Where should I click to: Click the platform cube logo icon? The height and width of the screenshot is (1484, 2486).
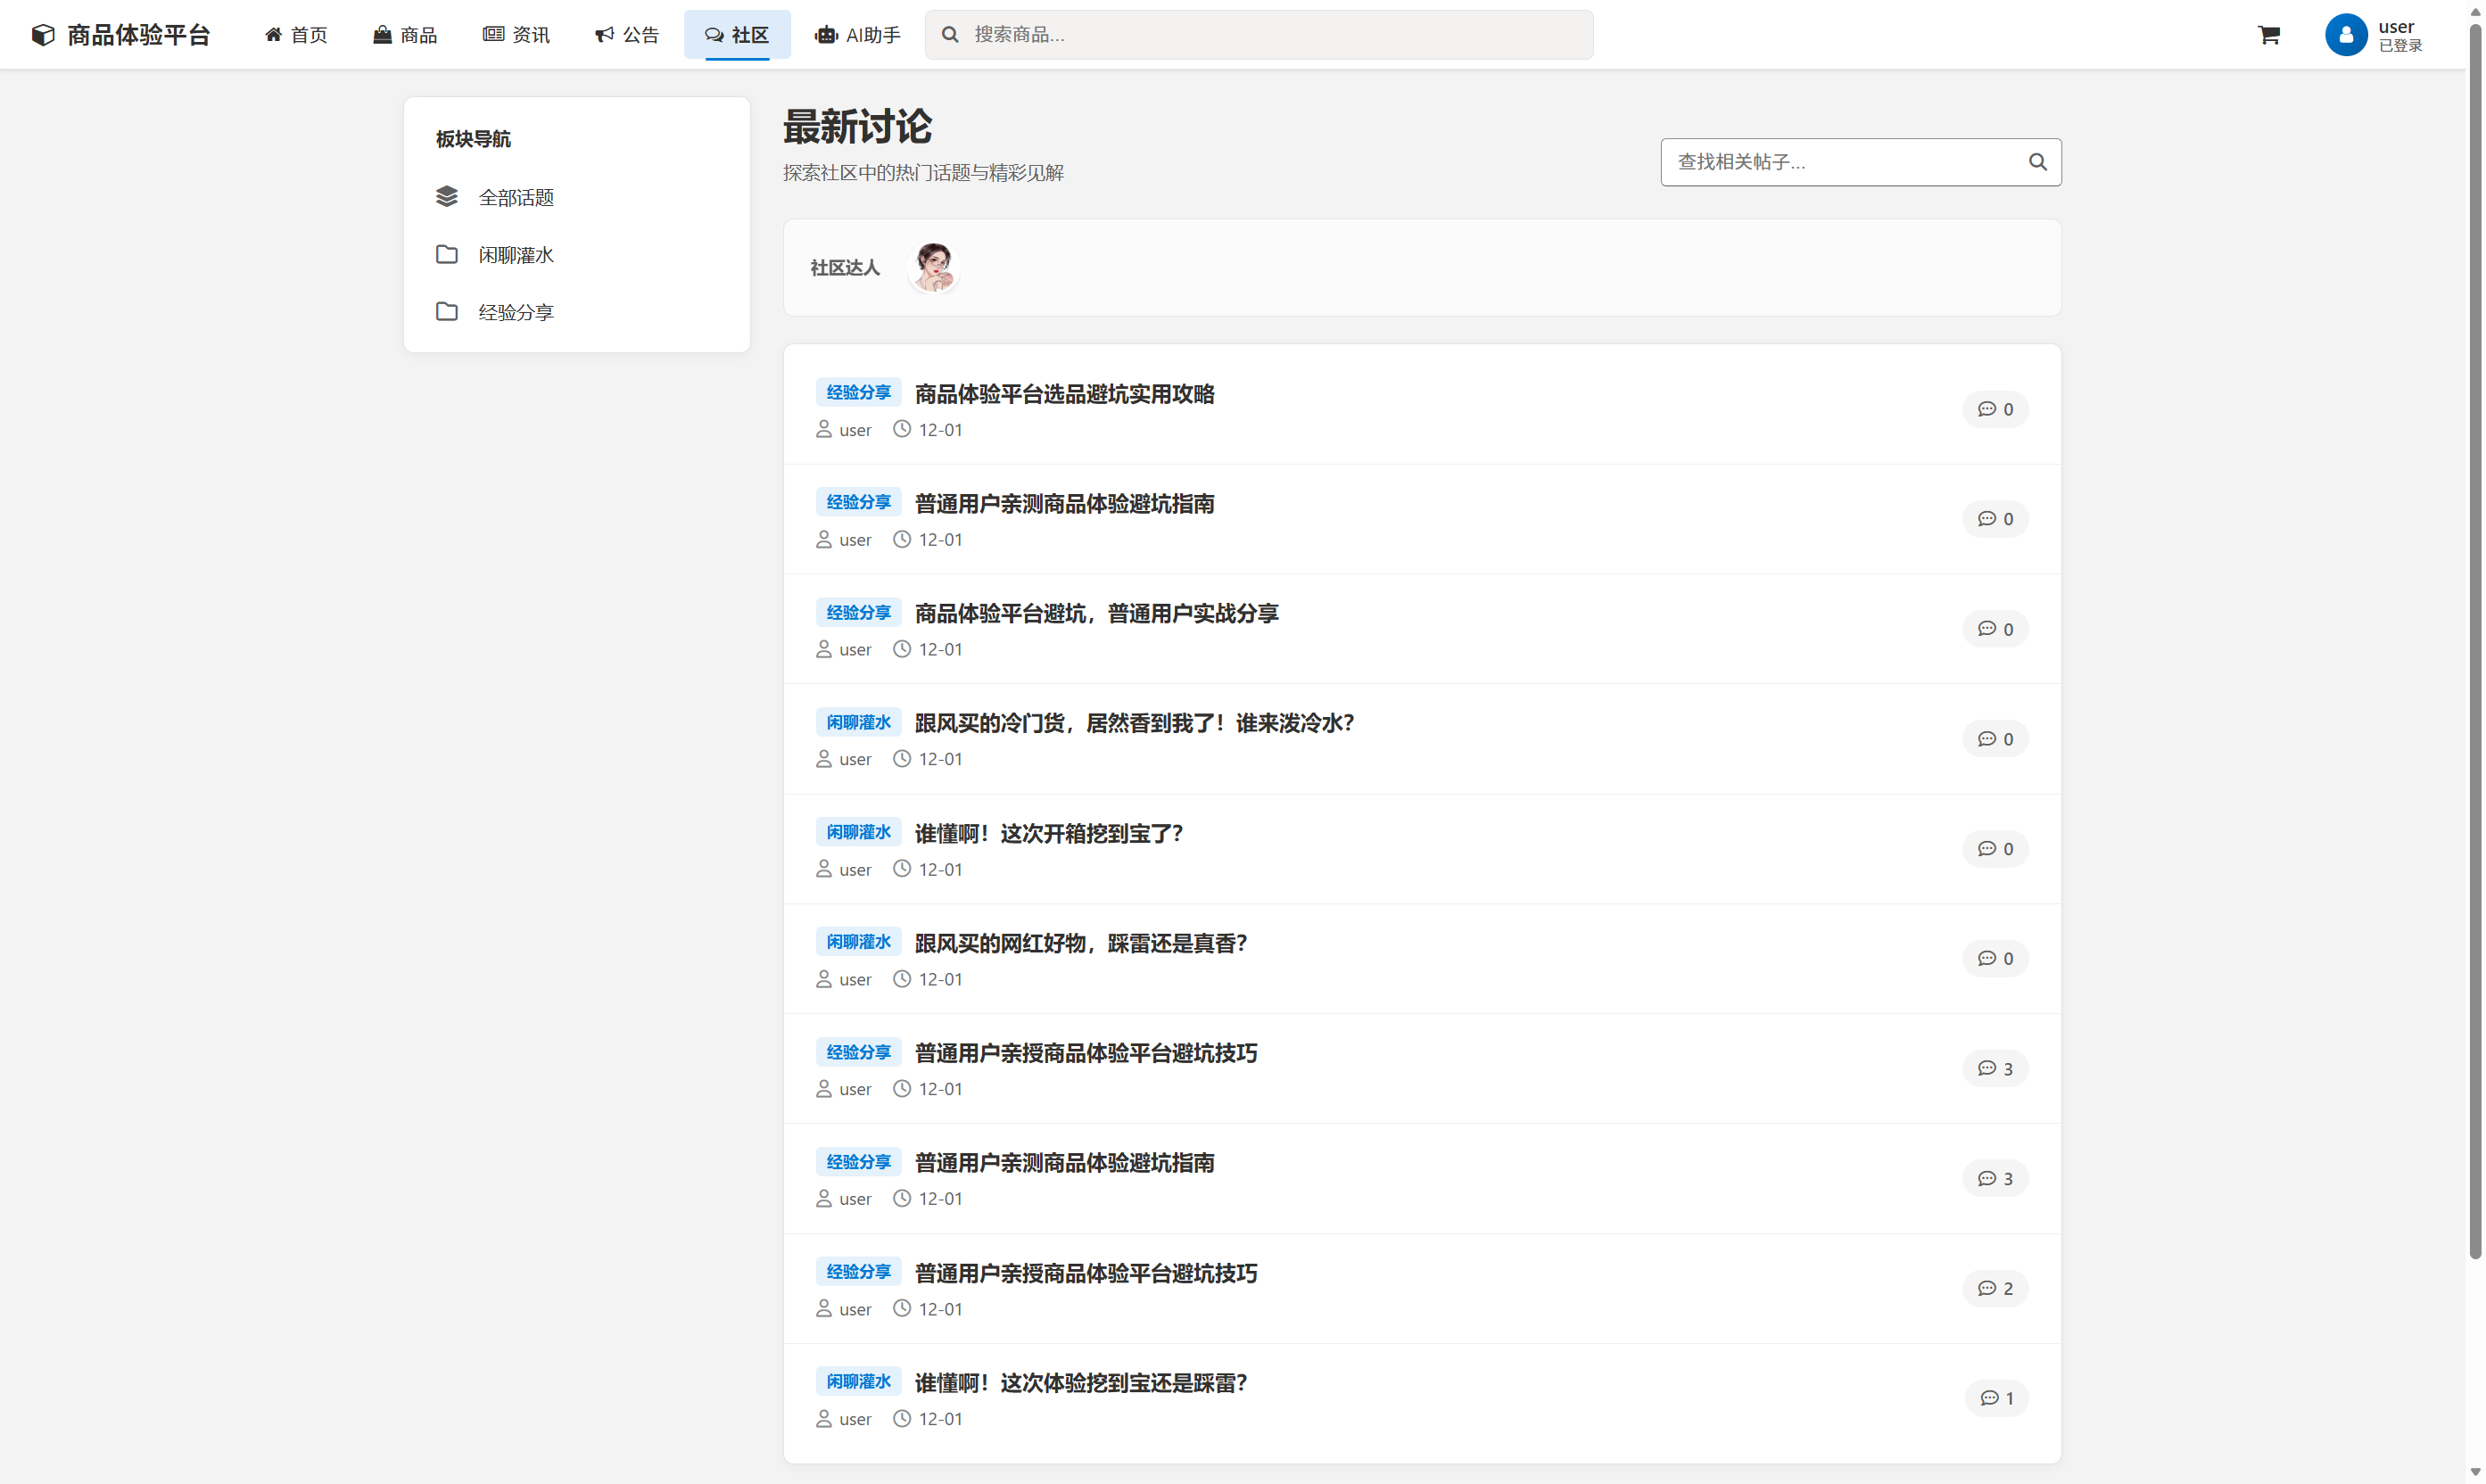click(43, 35)
